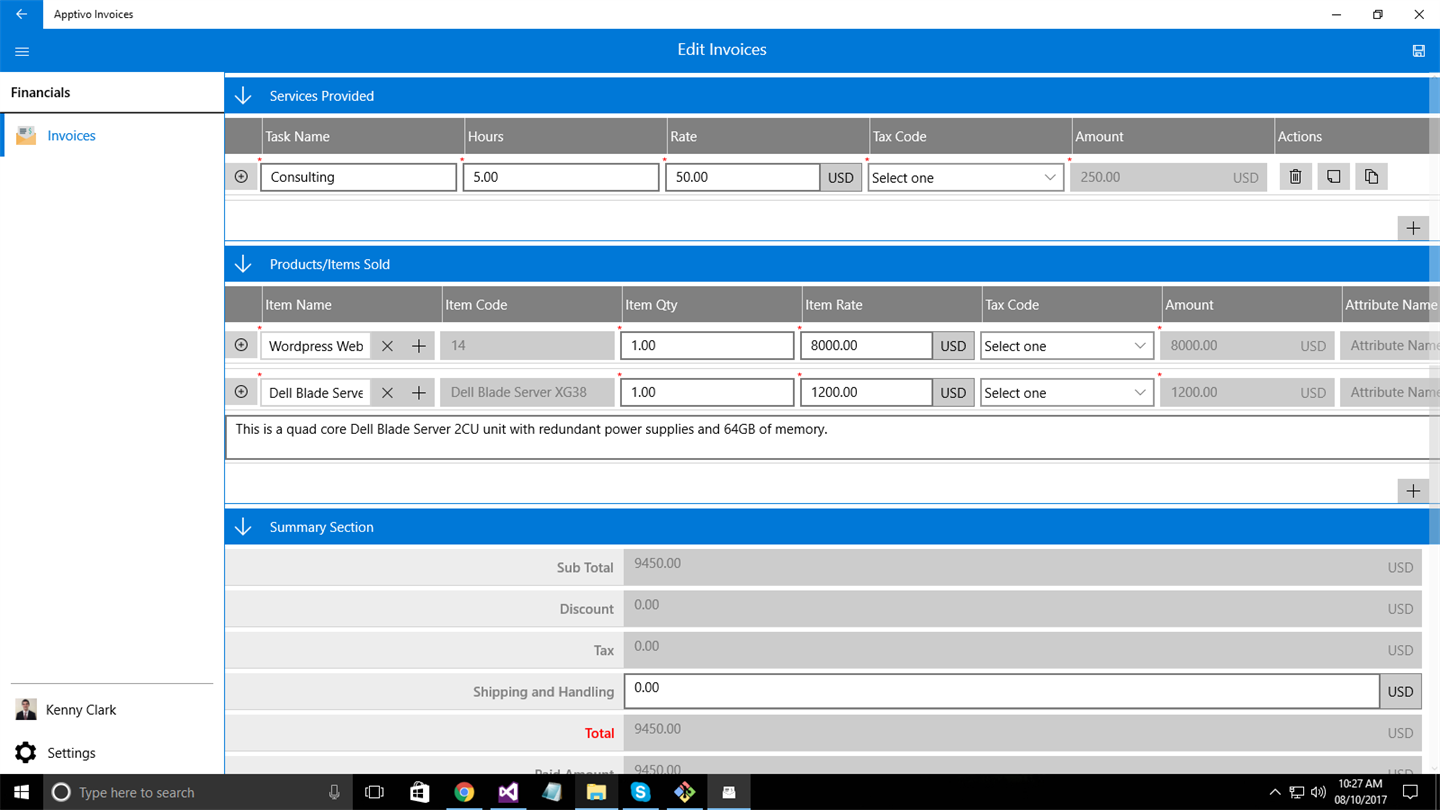Add a note to the Consulting row
1440x810 pixels.
pyautogui.click(x=1333, y=177)
